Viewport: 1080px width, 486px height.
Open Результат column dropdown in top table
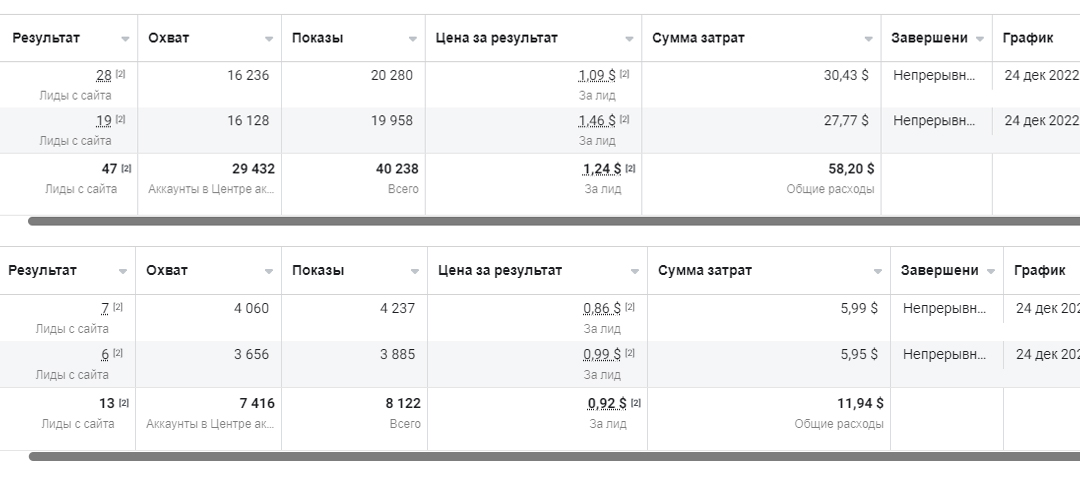[x=125, y=39]
